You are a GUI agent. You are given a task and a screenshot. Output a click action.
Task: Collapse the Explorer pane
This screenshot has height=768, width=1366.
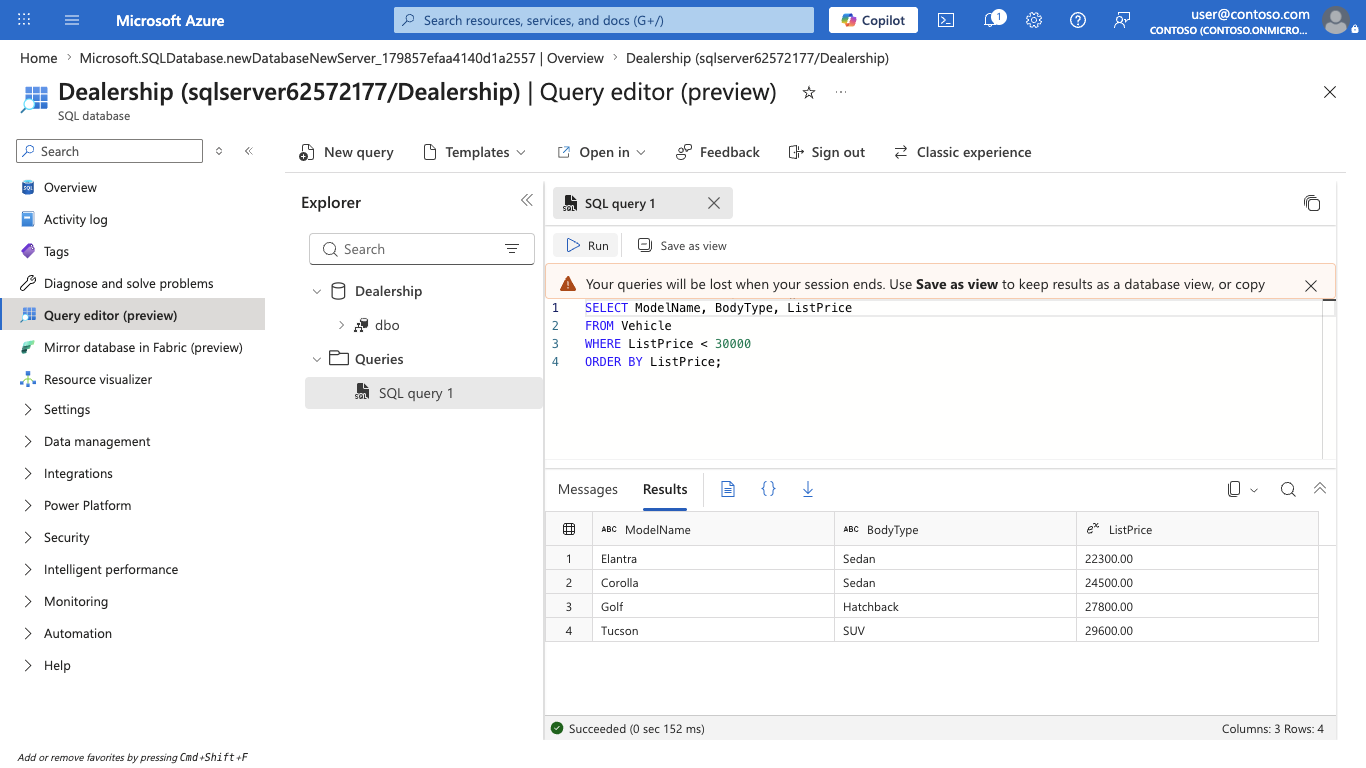pos(527,201)
